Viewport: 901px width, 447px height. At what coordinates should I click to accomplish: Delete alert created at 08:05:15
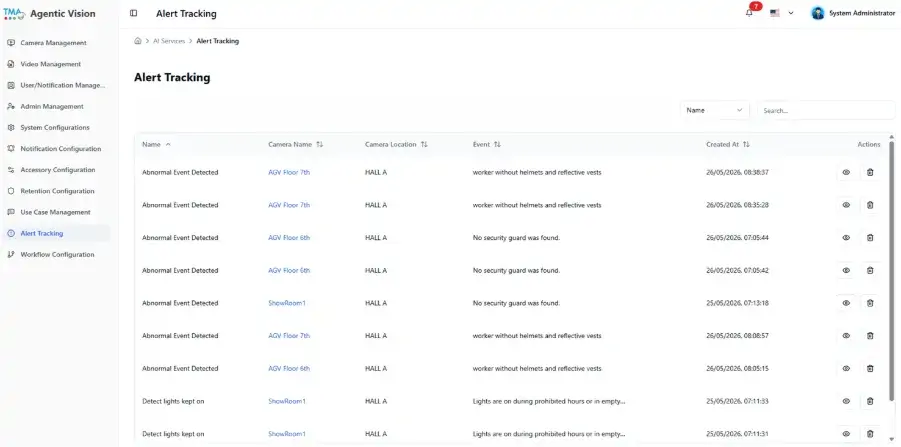[x=870, y=369]
